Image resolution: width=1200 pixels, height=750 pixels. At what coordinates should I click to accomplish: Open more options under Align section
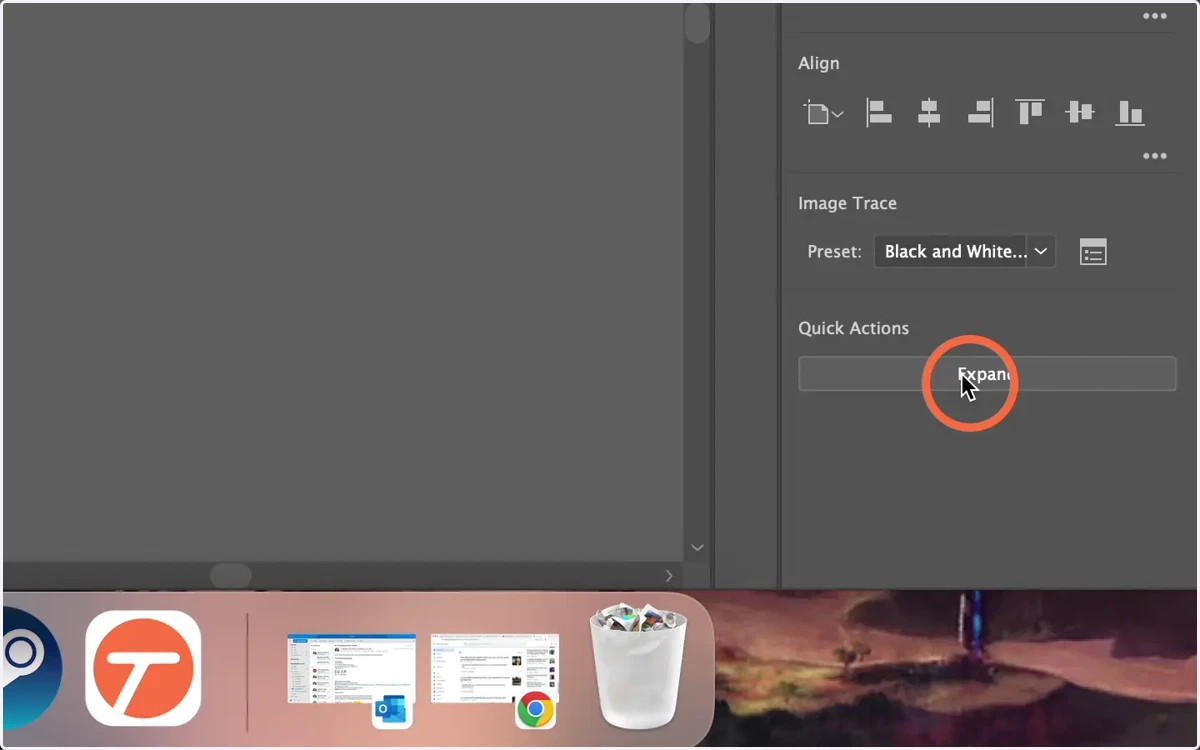1155,156
